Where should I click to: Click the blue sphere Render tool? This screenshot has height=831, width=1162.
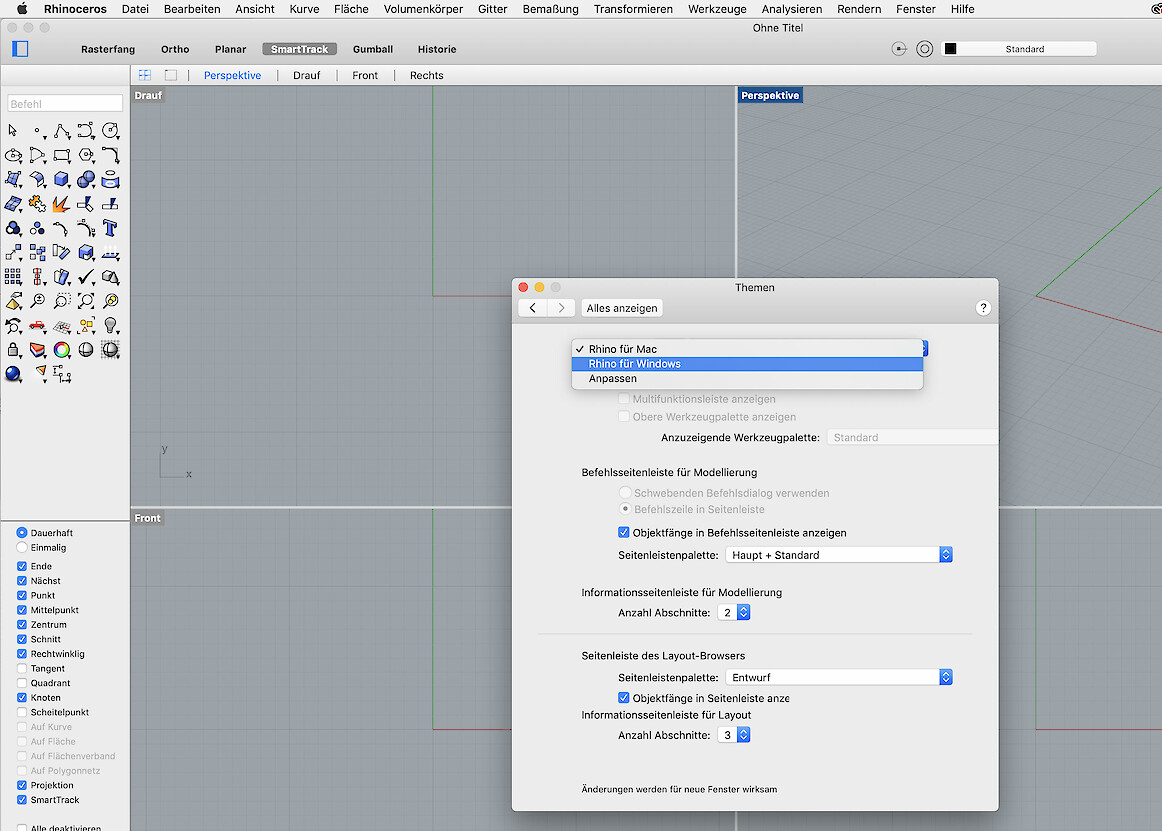click(x=13, y=374)
